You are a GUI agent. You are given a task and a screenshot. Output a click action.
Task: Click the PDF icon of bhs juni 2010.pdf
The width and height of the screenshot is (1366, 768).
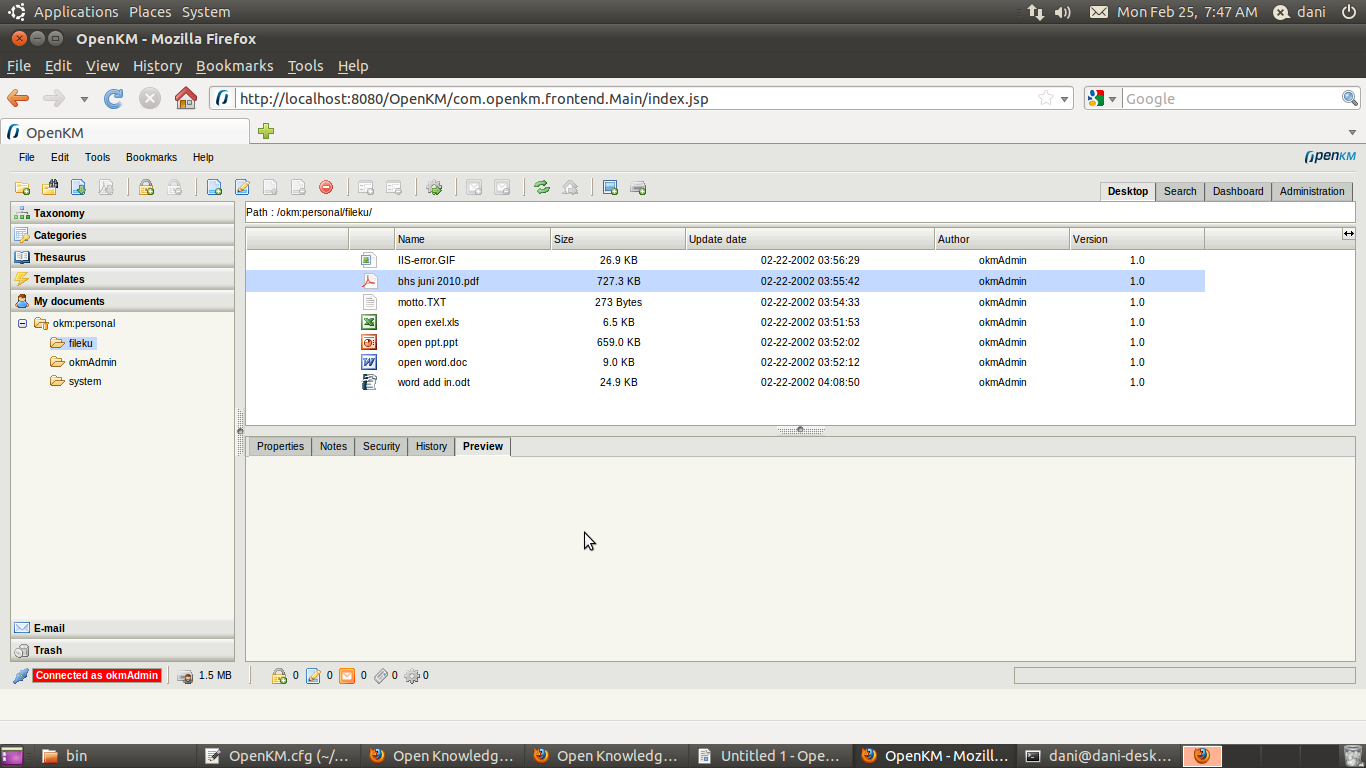point(369,281)
